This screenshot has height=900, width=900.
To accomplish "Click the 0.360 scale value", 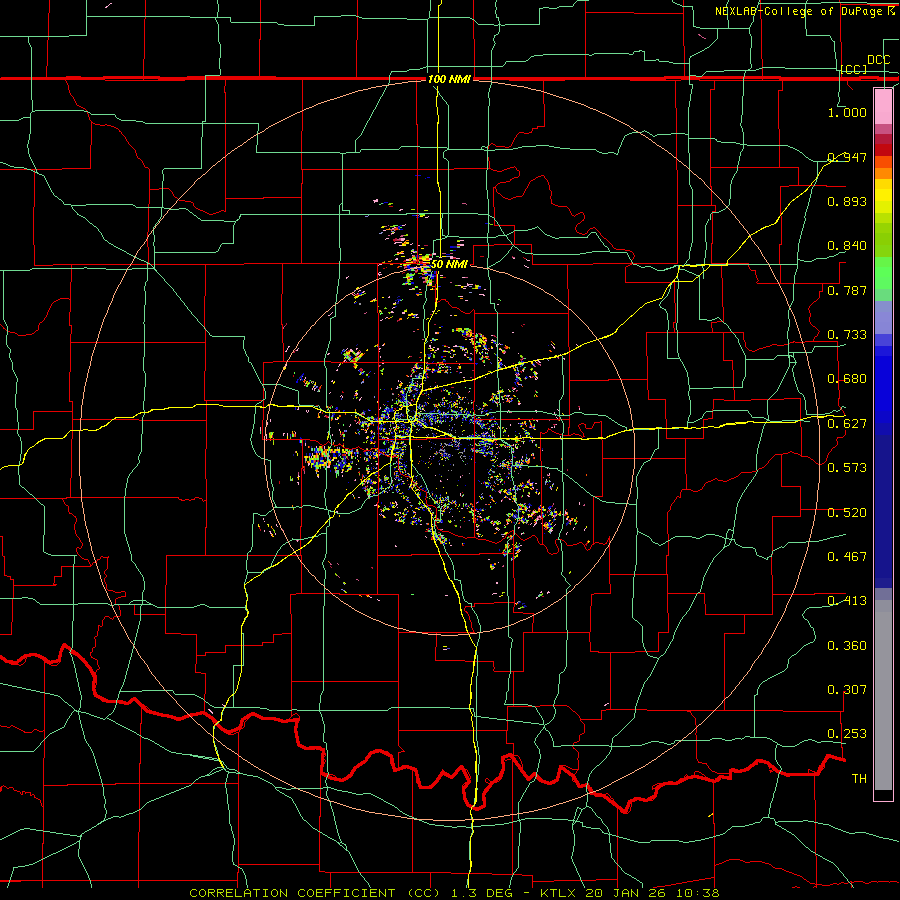I will (847, 646).
